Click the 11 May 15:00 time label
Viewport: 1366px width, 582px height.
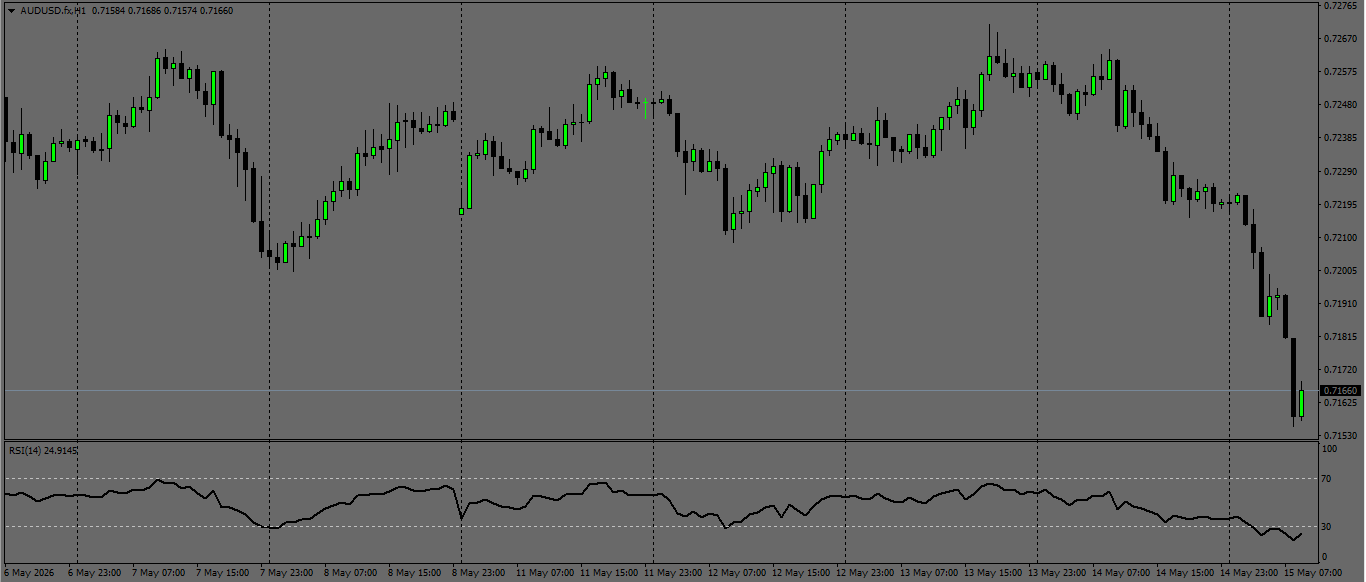coord(608,573)
